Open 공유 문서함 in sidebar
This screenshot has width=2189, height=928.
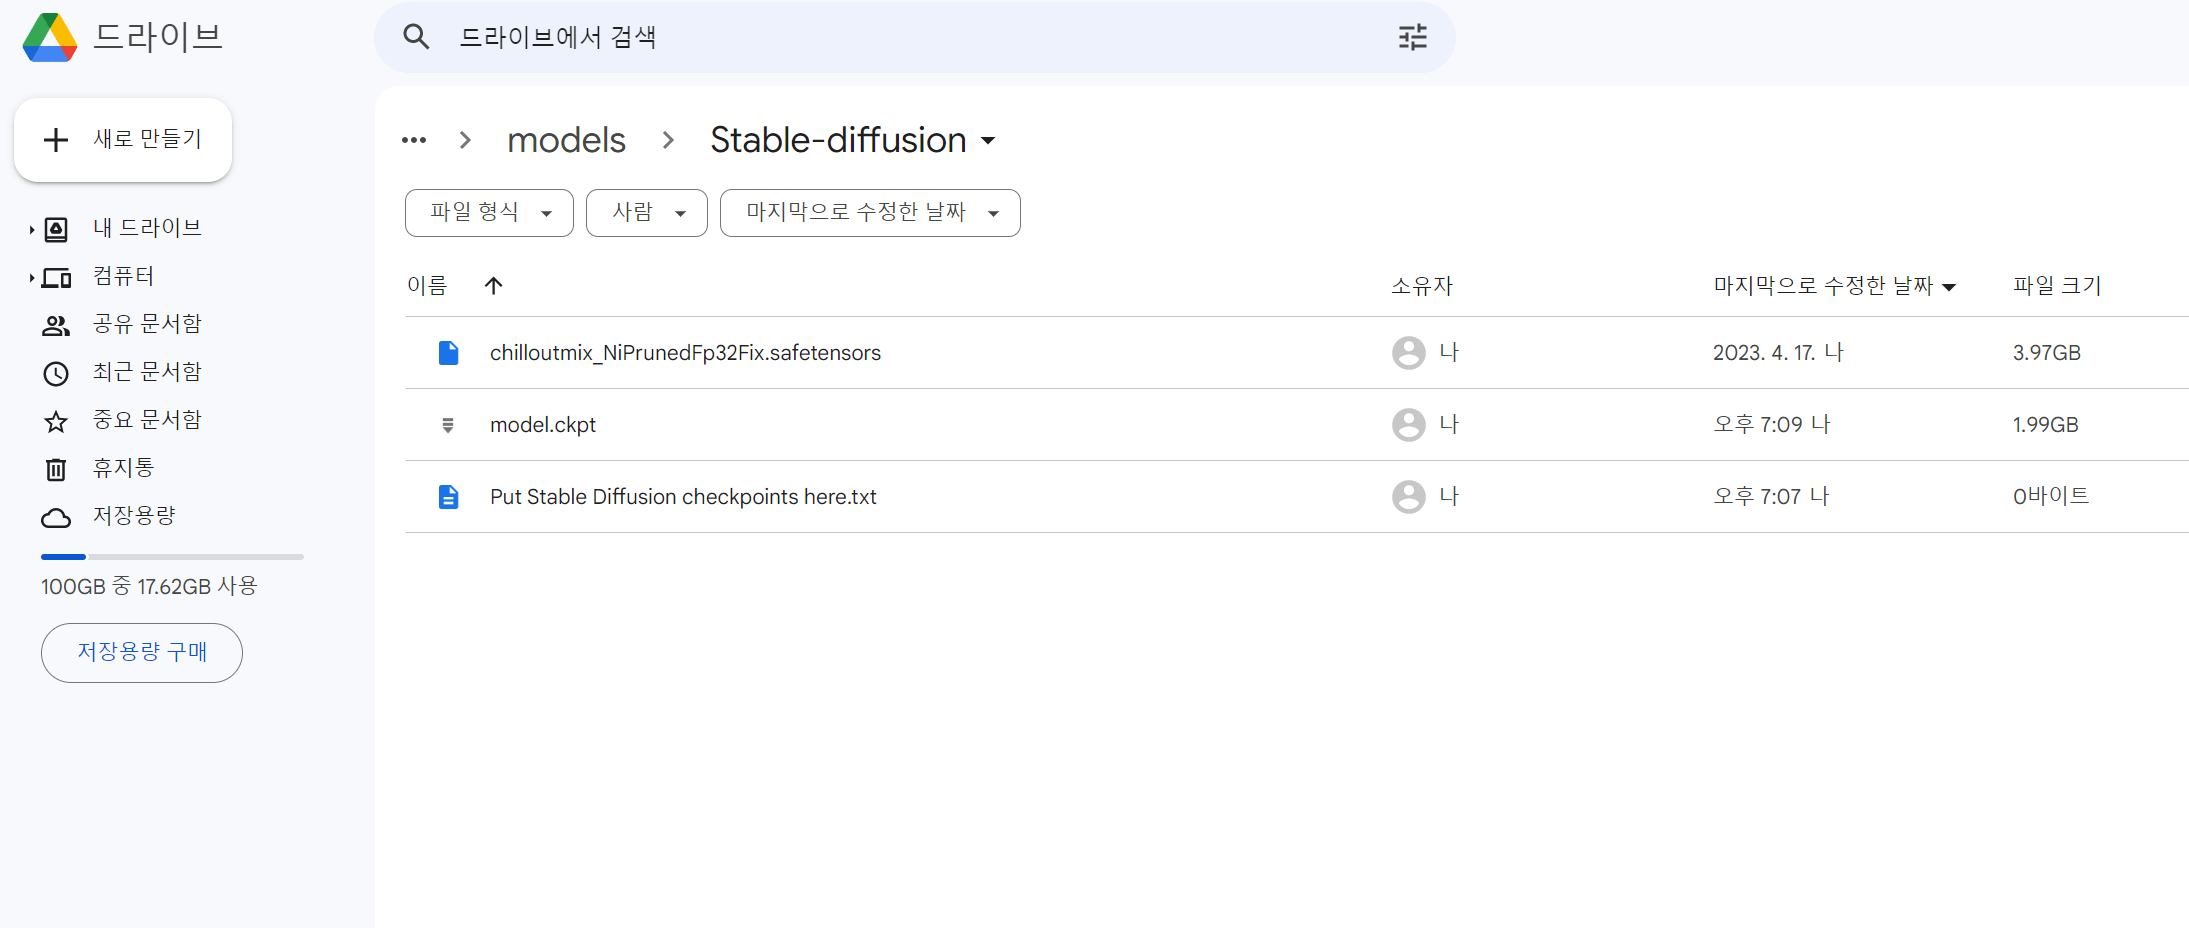click(x=147, y=324)
